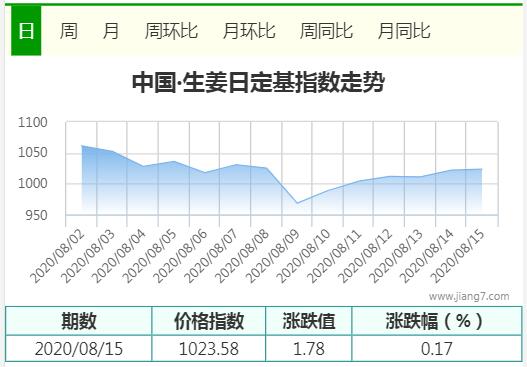Click table cell value 0.17

click(x=437, y=349)
